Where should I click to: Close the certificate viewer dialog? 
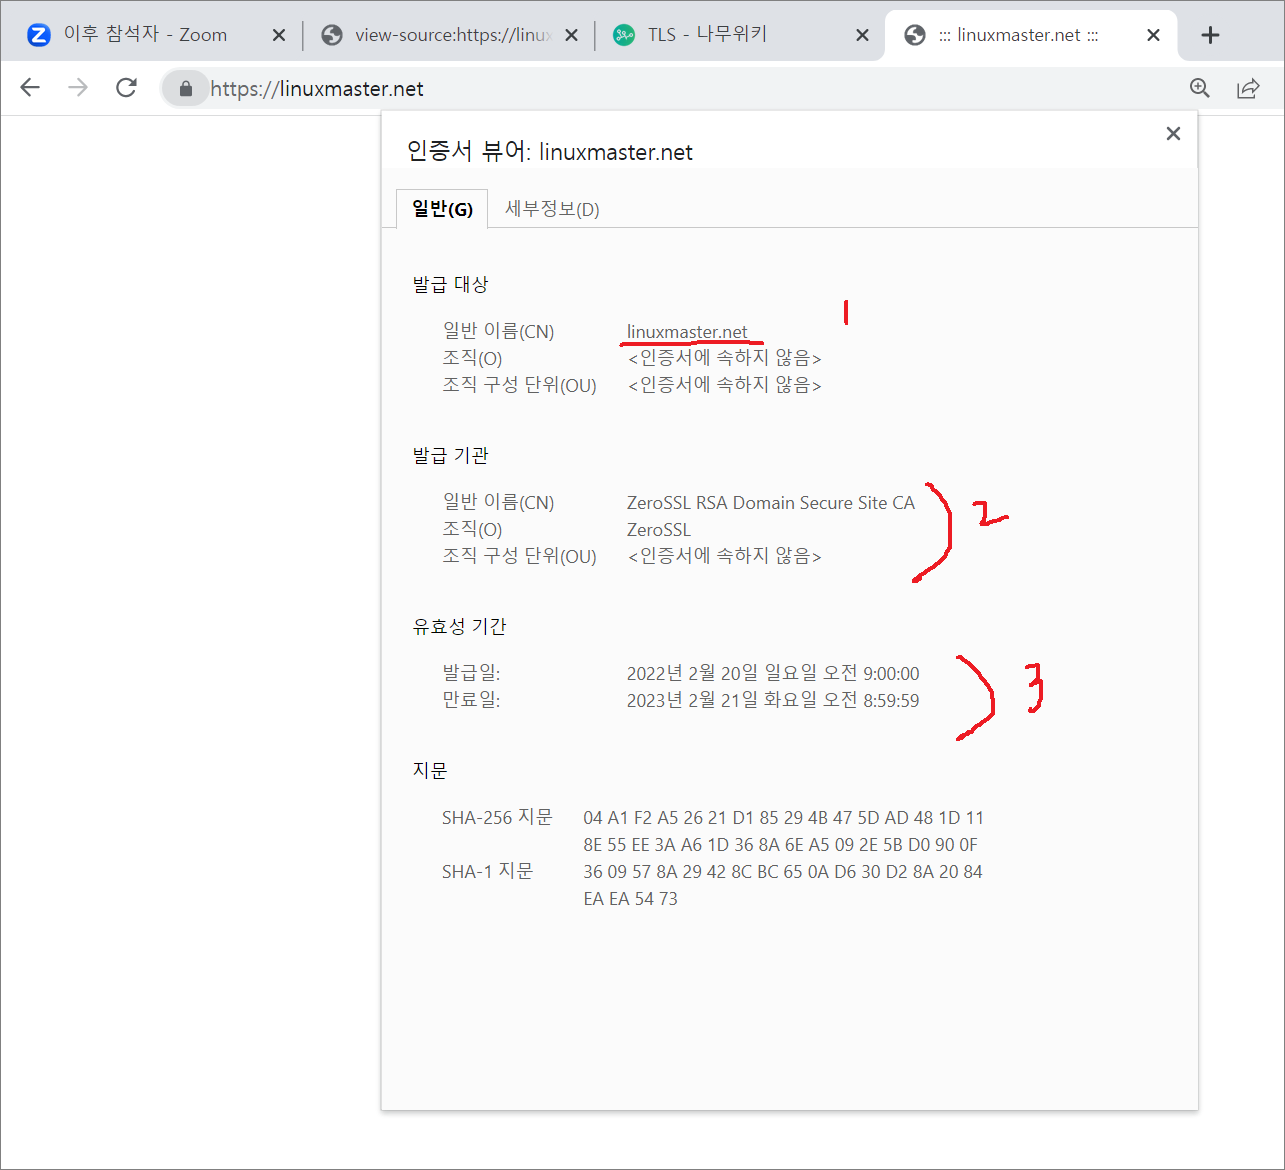1173,134
